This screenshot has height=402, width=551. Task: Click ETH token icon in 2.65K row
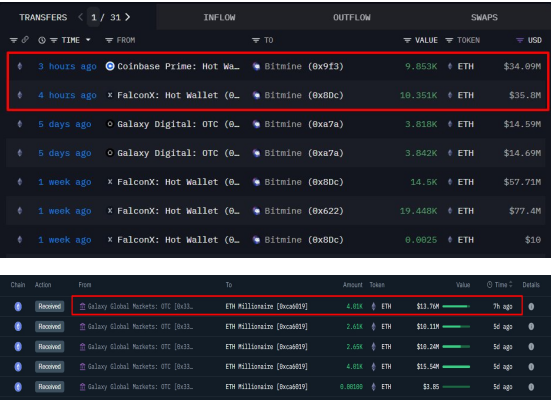(374, 346)
